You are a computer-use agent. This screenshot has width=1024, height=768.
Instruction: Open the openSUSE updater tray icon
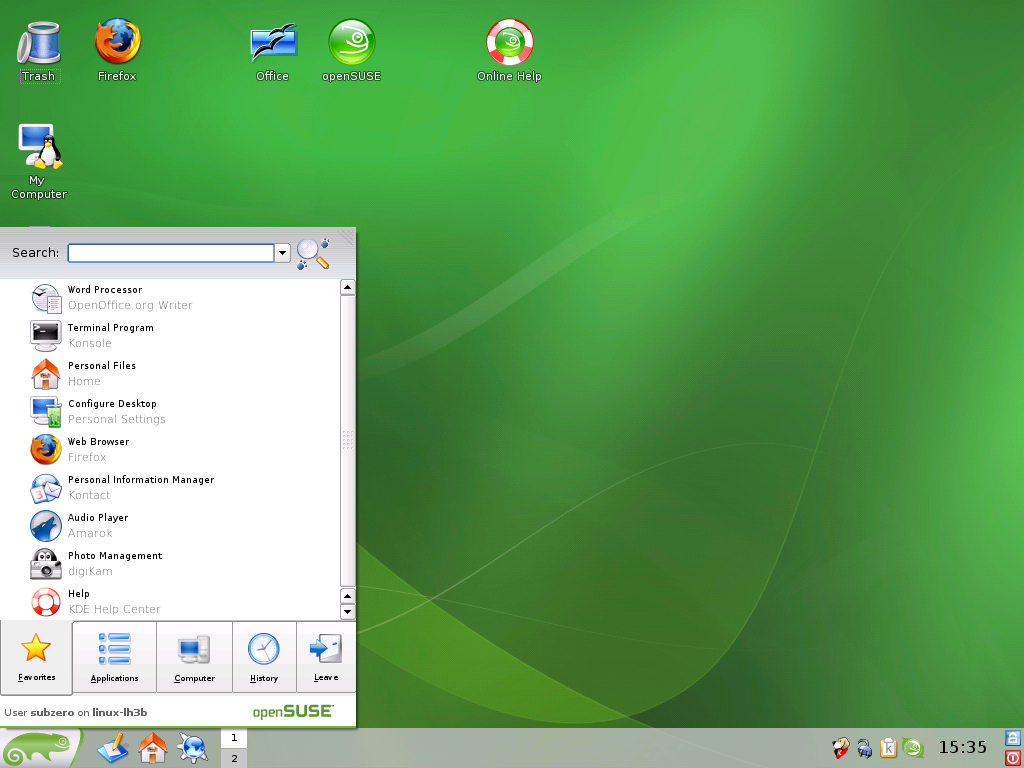(913, 748)
